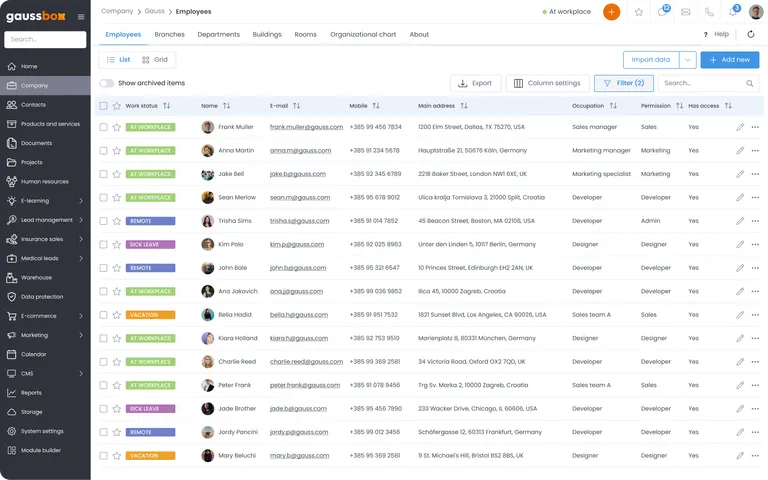Expand E-learning submenu in sidebar
Image resolution: width=768 pixels, height=480 pixels.
point(81,201)
